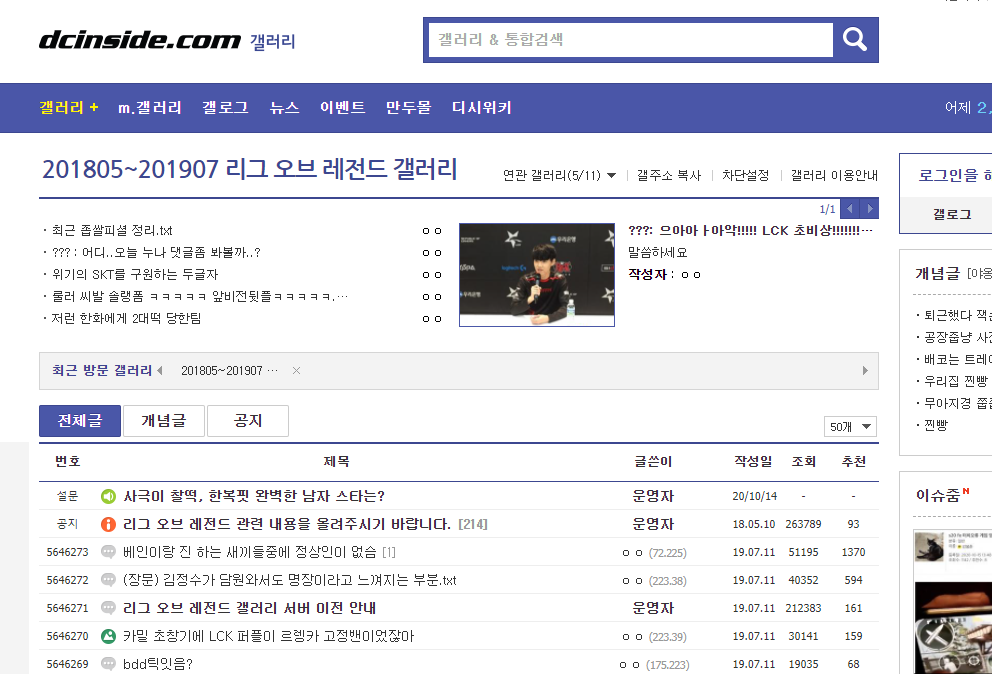Open 갤러리 이용안내 link
The width and height of the screenshot is (992, 674).
coord(834,175)
